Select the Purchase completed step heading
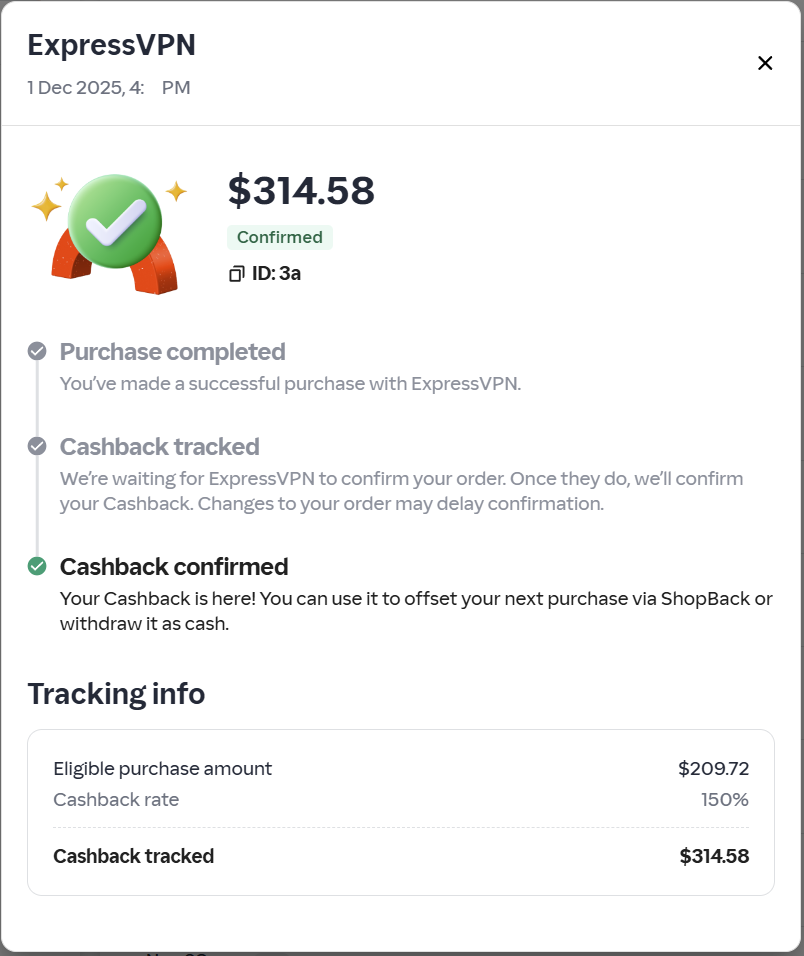 pyautogui.click(x=172, y=351)
